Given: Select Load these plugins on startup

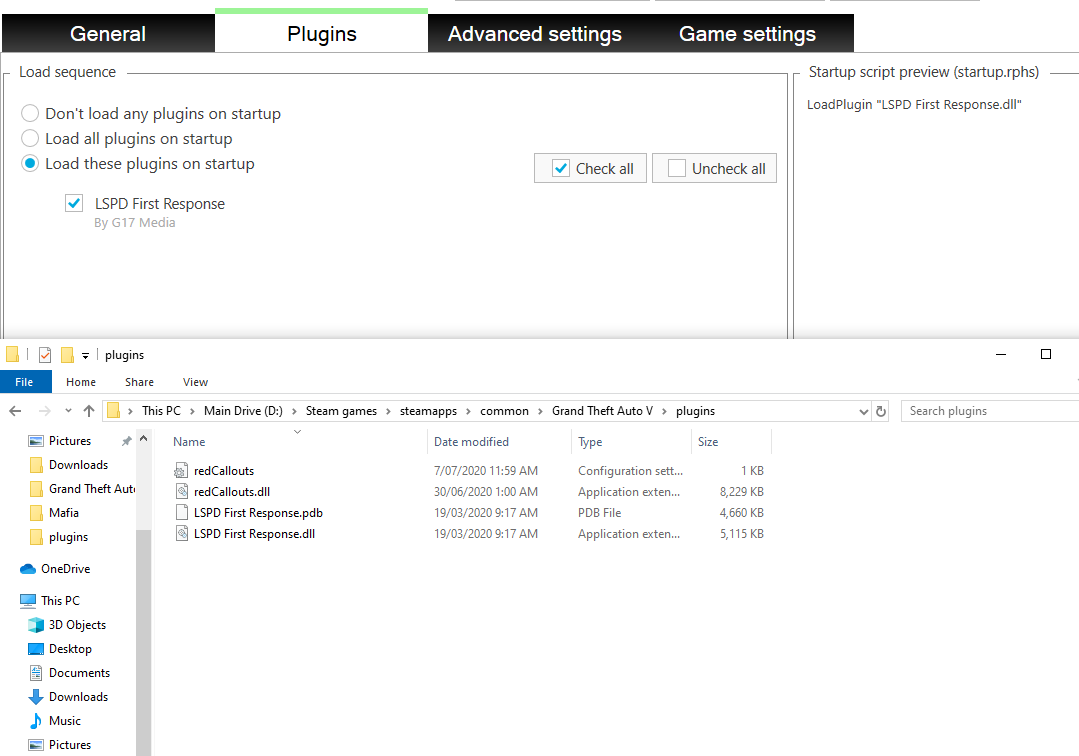Looking at the screenshot, I should (30, 163).
